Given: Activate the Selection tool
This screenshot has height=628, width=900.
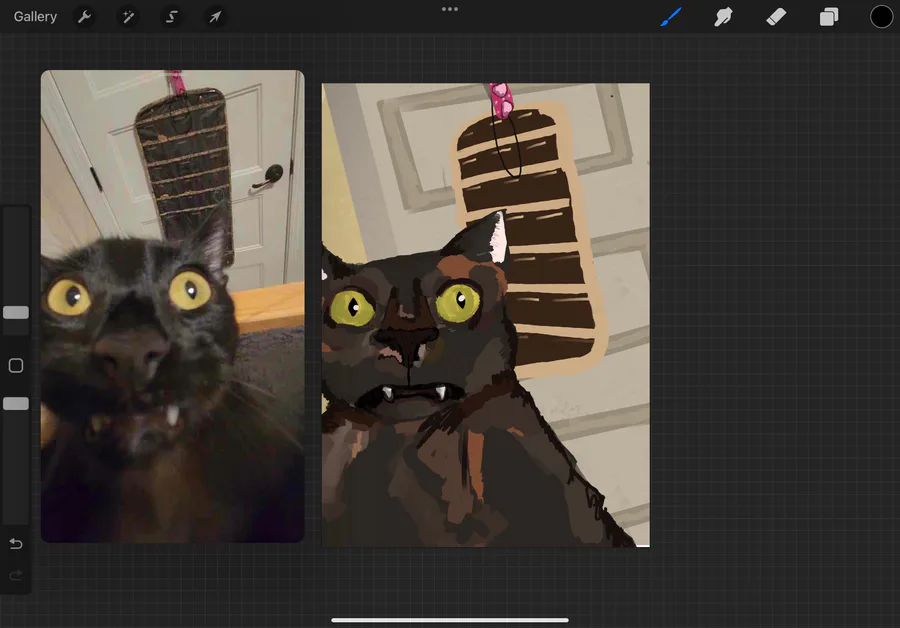Looking at the screenshot, I should point(172,17).
